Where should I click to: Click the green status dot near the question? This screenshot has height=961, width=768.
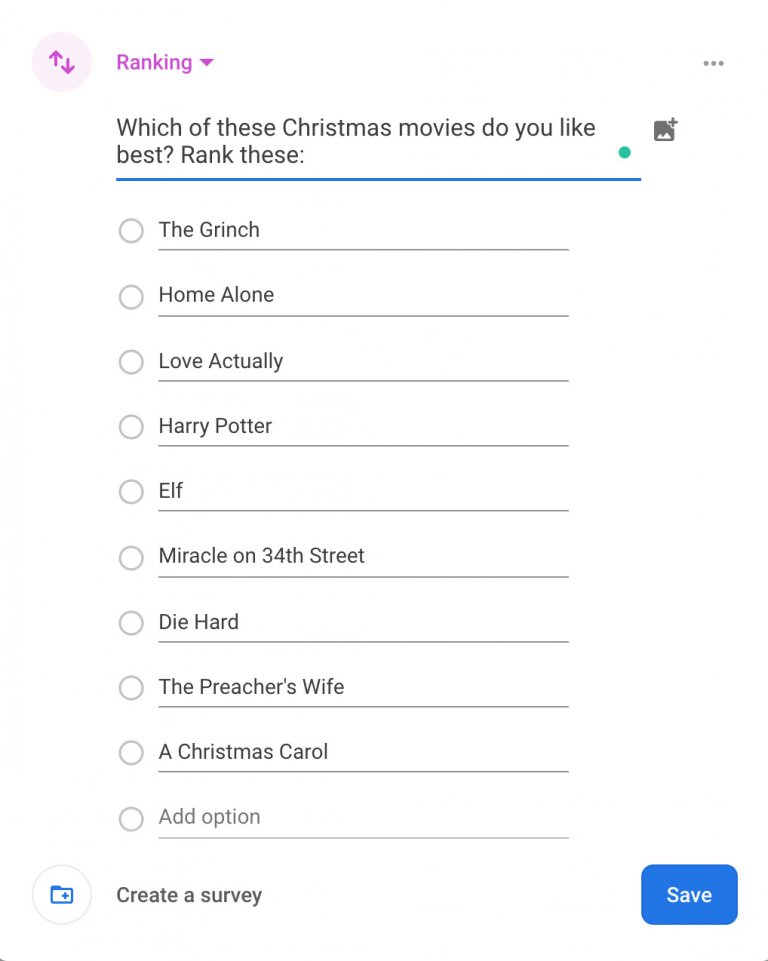point(624,152)
